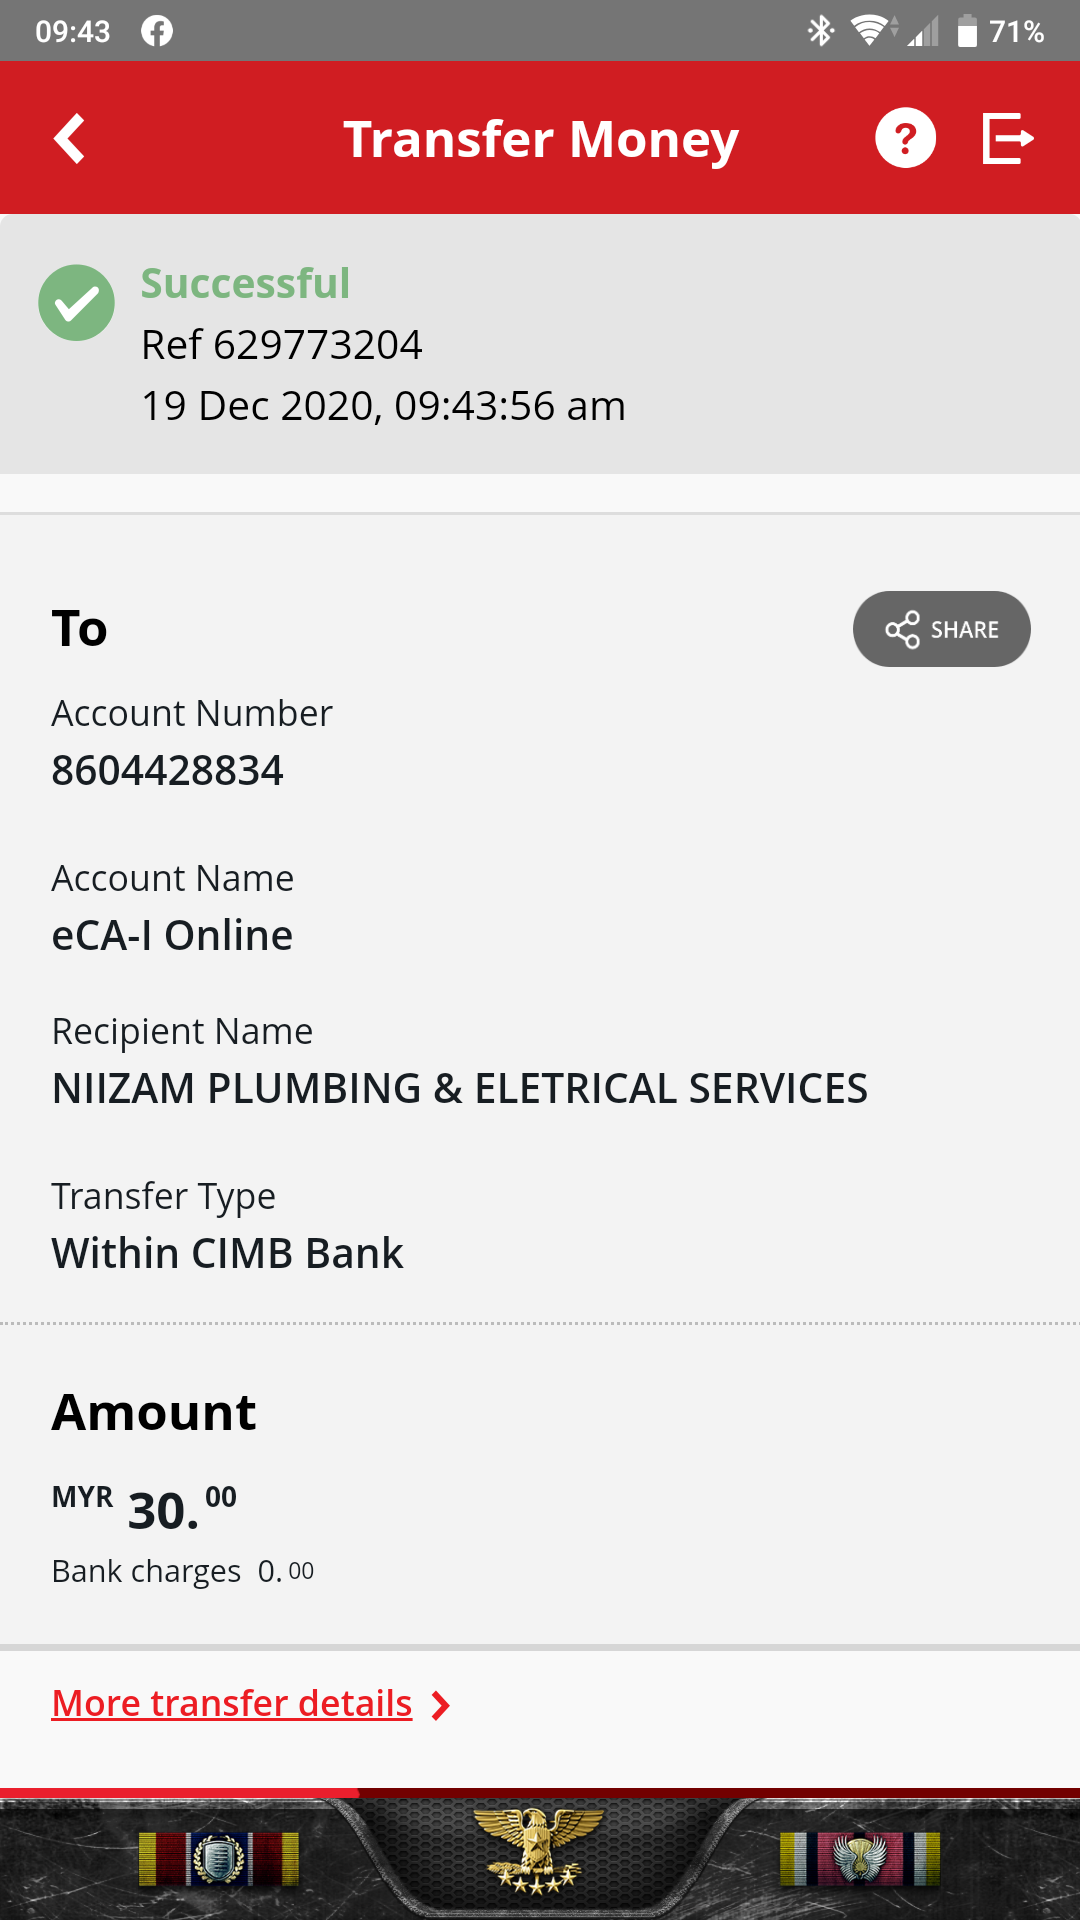This screenshot has width=1080, height=1920.
Task: Tap the right winged ribbon badge
Action: click(860, 1859)
